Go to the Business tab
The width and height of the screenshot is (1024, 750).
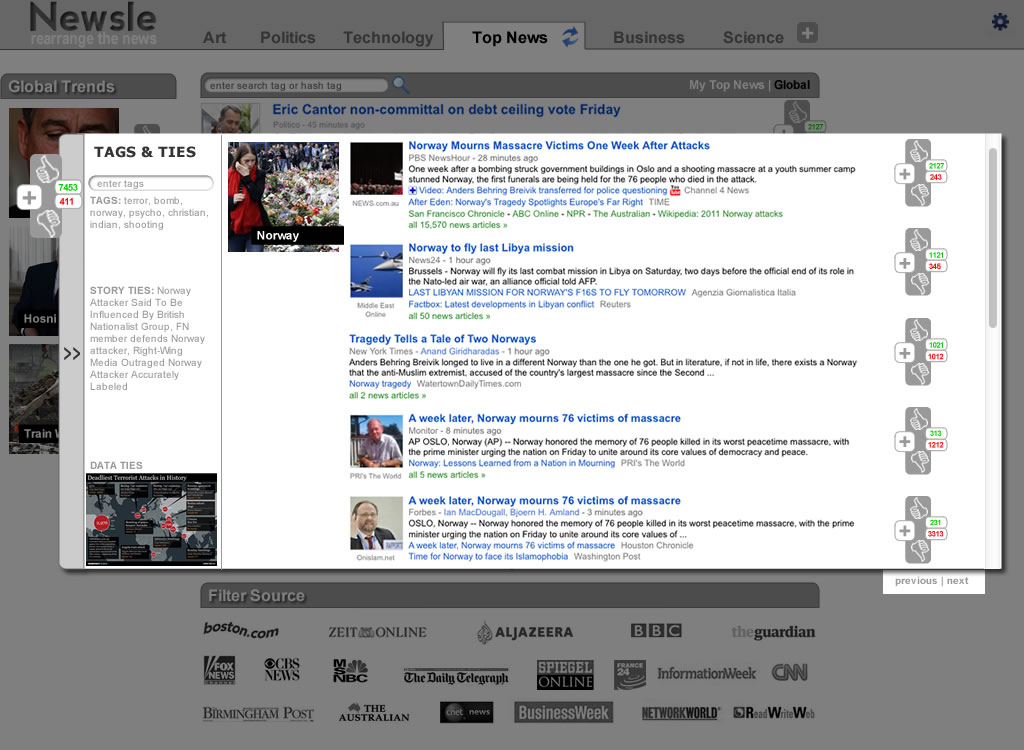pos(648,38)
